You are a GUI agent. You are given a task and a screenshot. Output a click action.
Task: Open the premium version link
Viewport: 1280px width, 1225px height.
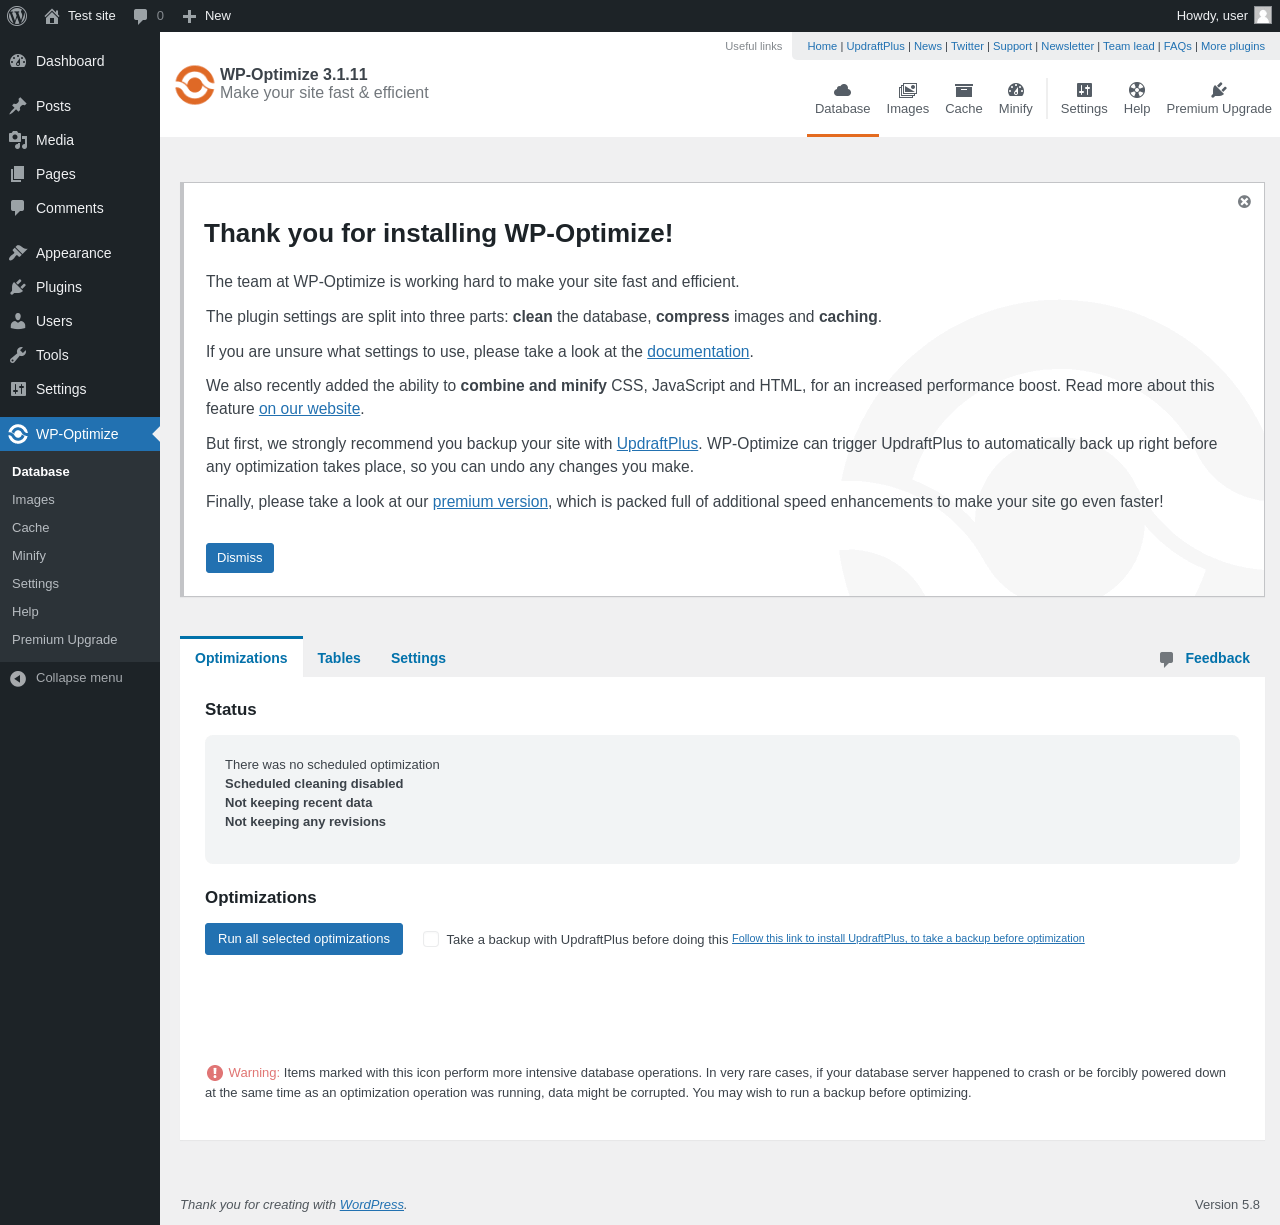coord(490,502)
